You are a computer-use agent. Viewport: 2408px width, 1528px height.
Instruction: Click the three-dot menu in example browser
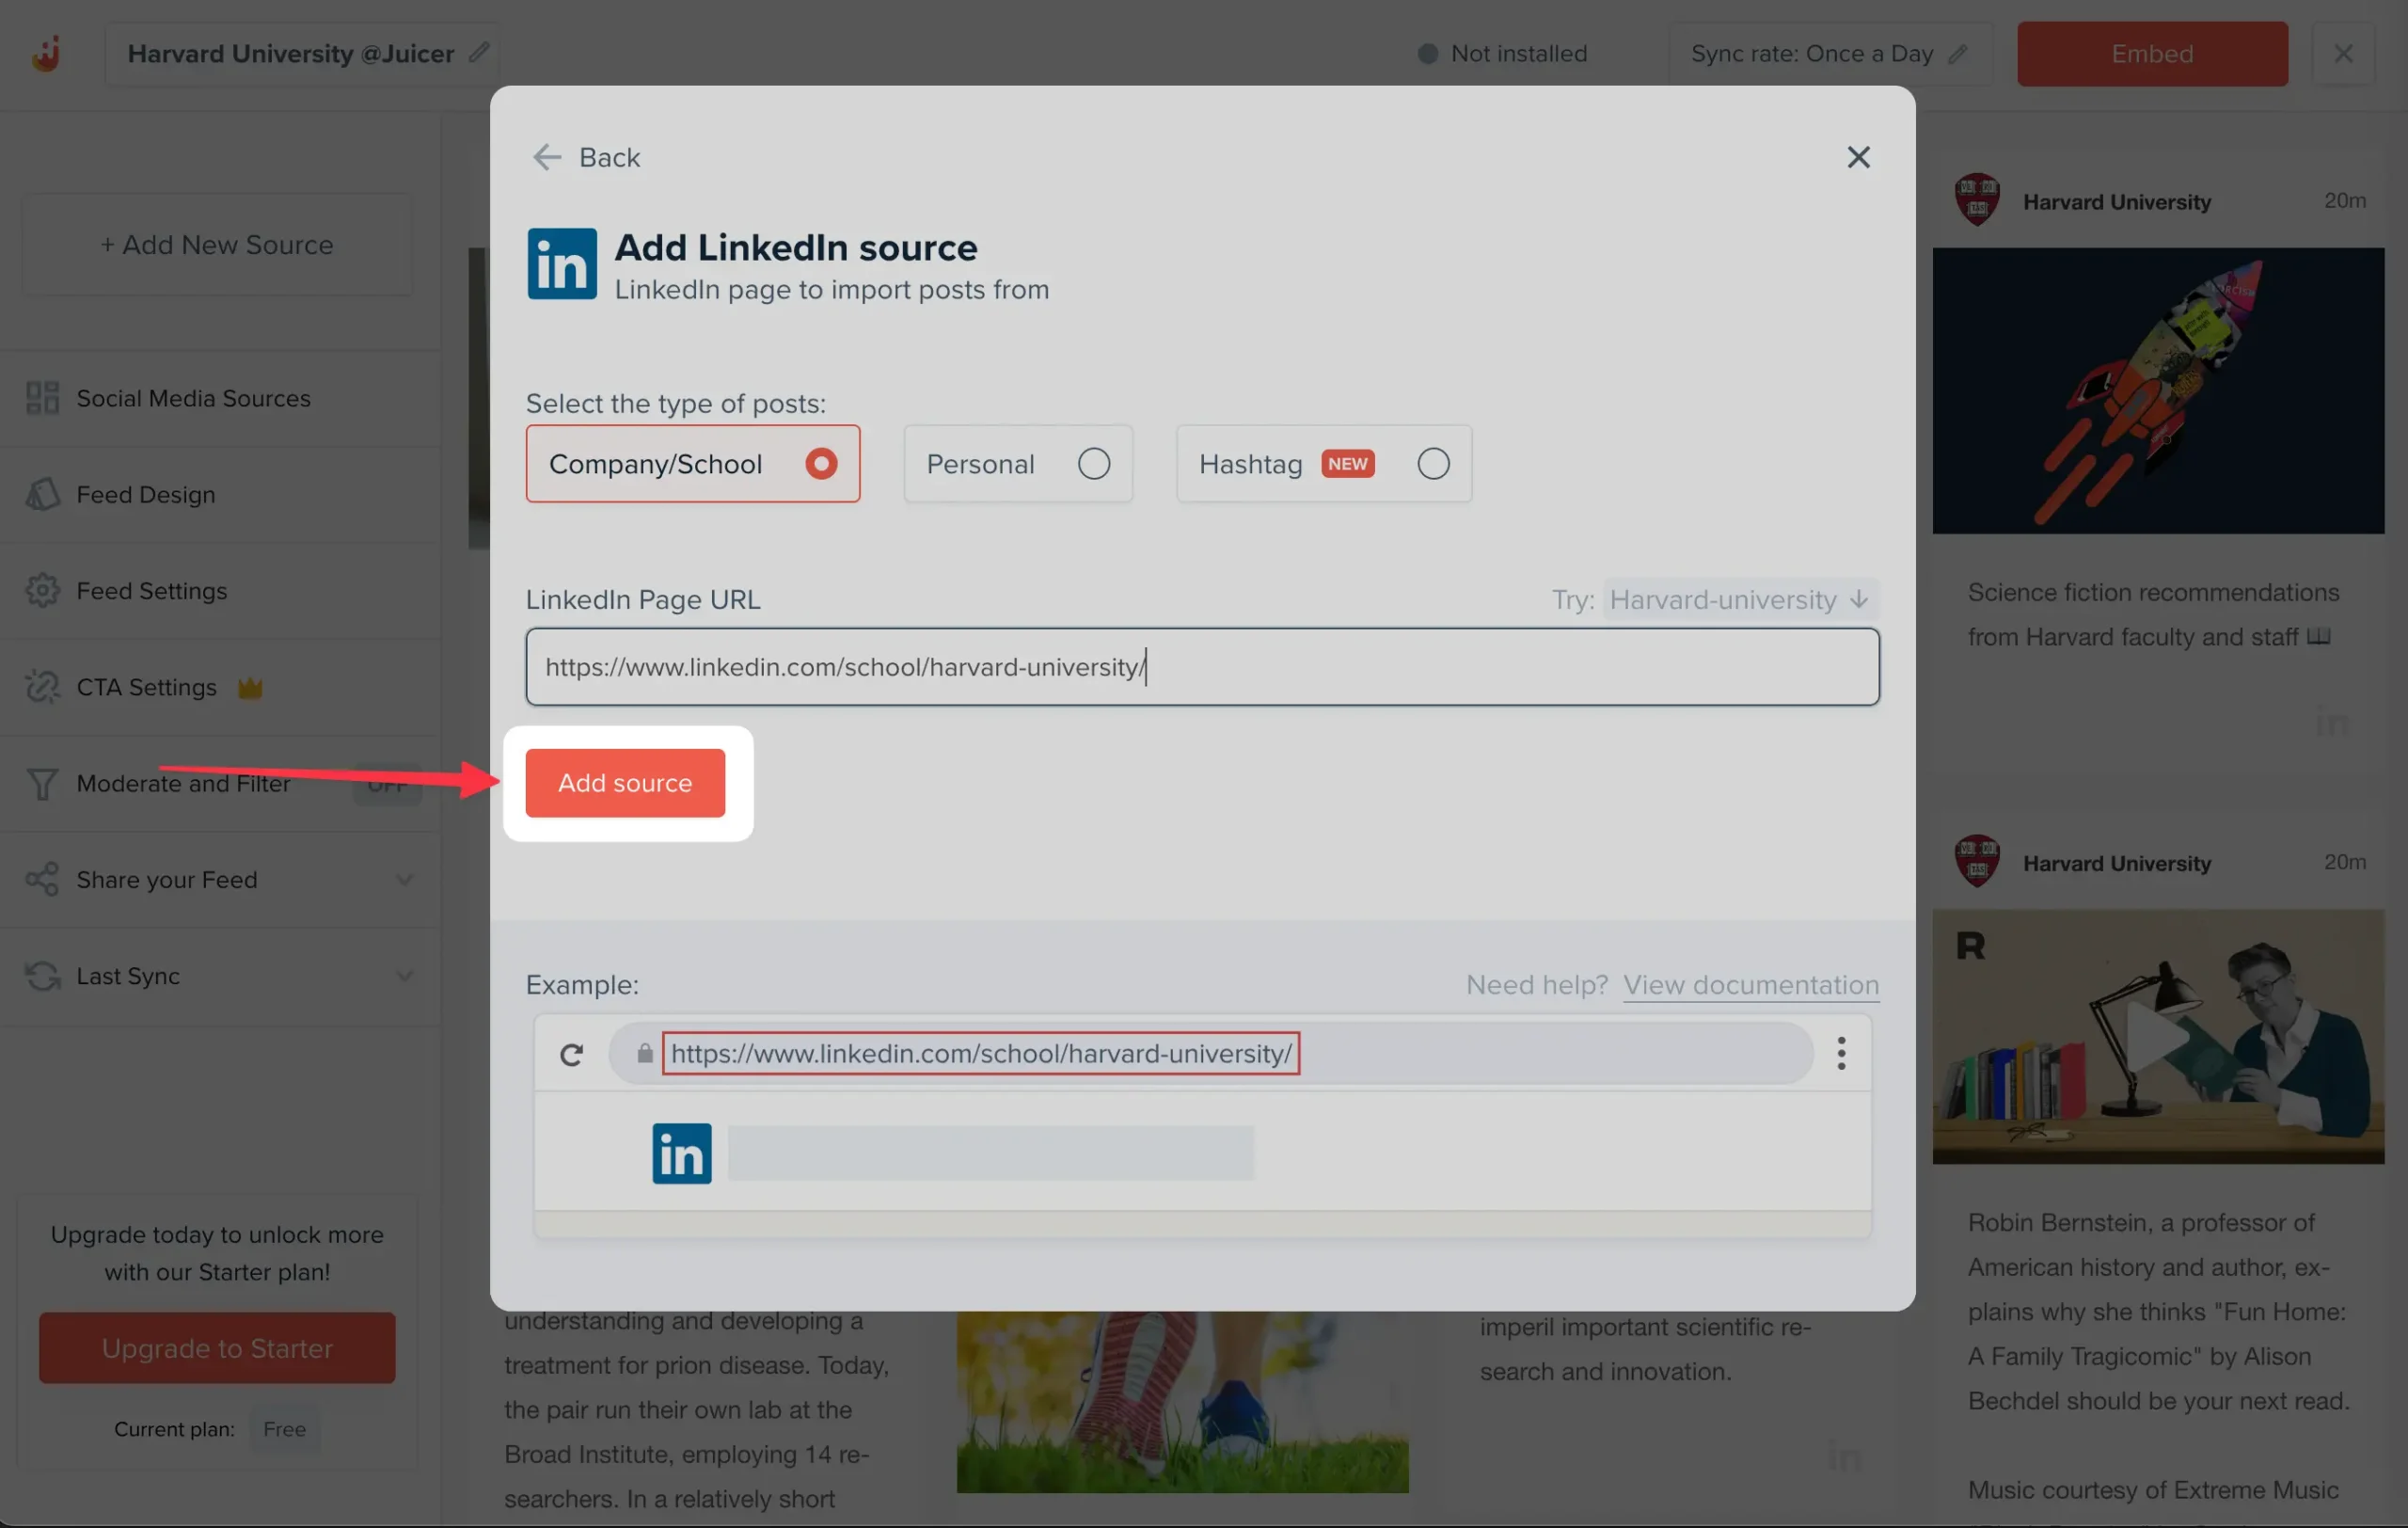pyautogui.click(x=1841, y=1053)
